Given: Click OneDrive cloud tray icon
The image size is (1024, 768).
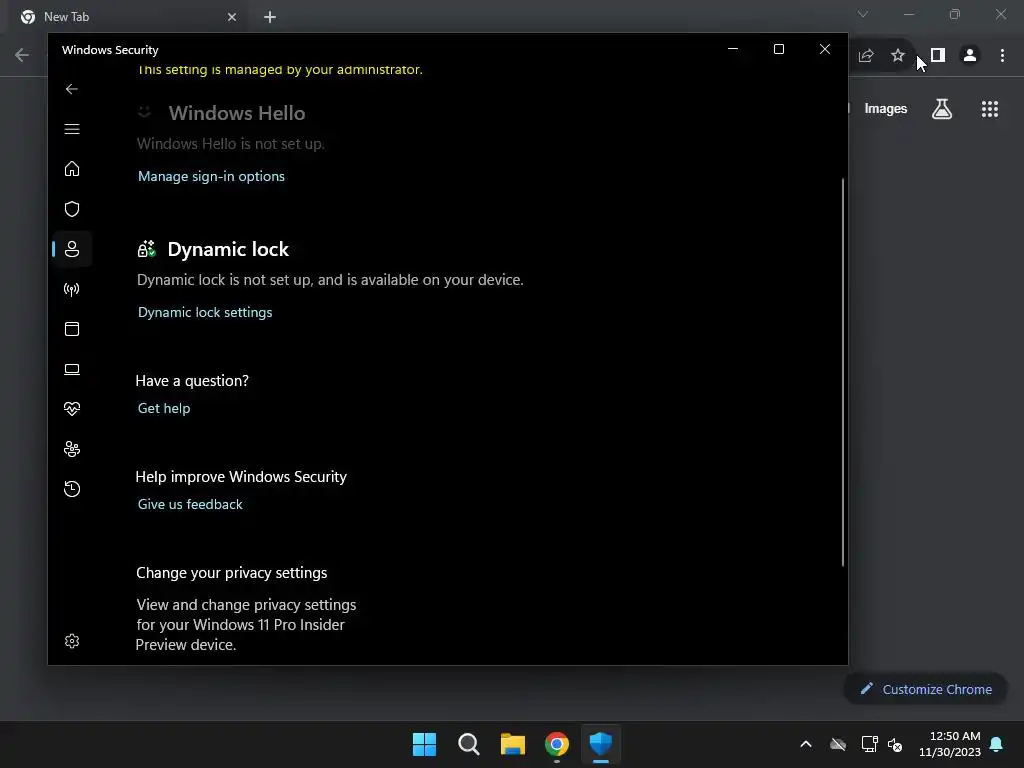Looking at the screenshot, I should [838, 744].
